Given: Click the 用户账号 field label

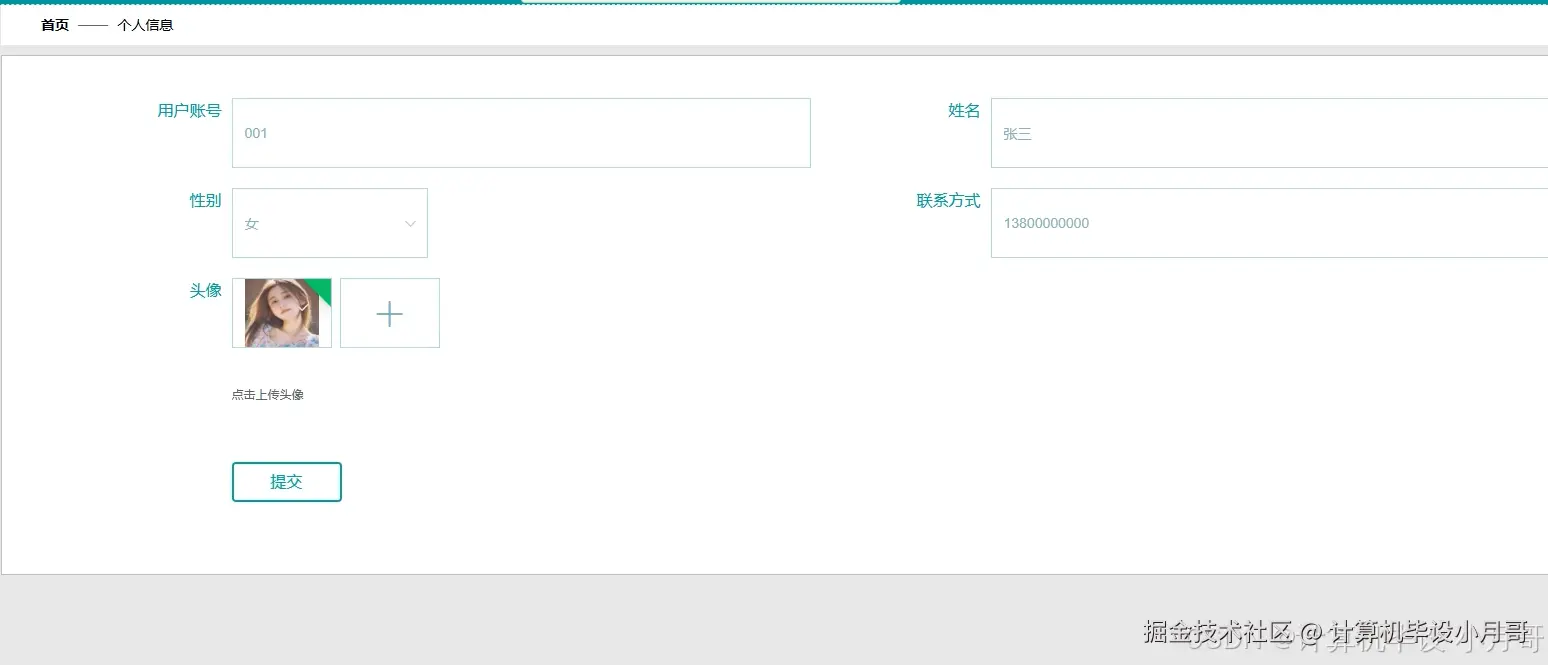Looking at the screenshot, I should [x=189, y=111].
